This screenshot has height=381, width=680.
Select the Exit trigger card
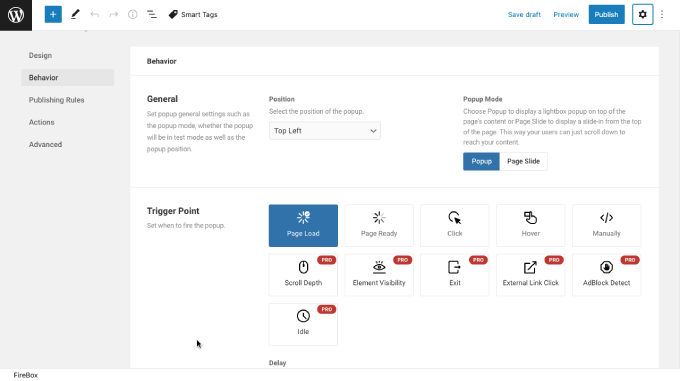[454, 275]
